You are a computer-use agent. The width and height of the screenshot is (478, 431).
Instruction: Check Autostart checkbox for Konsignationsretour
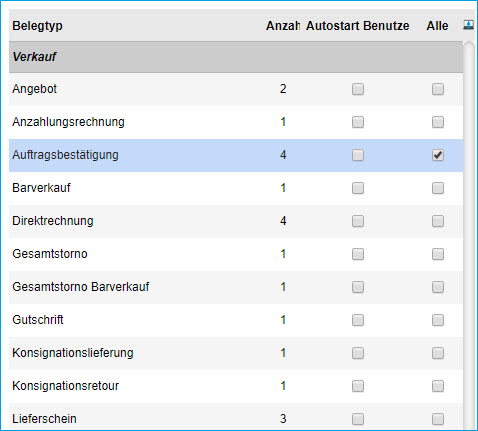point(358,386)
